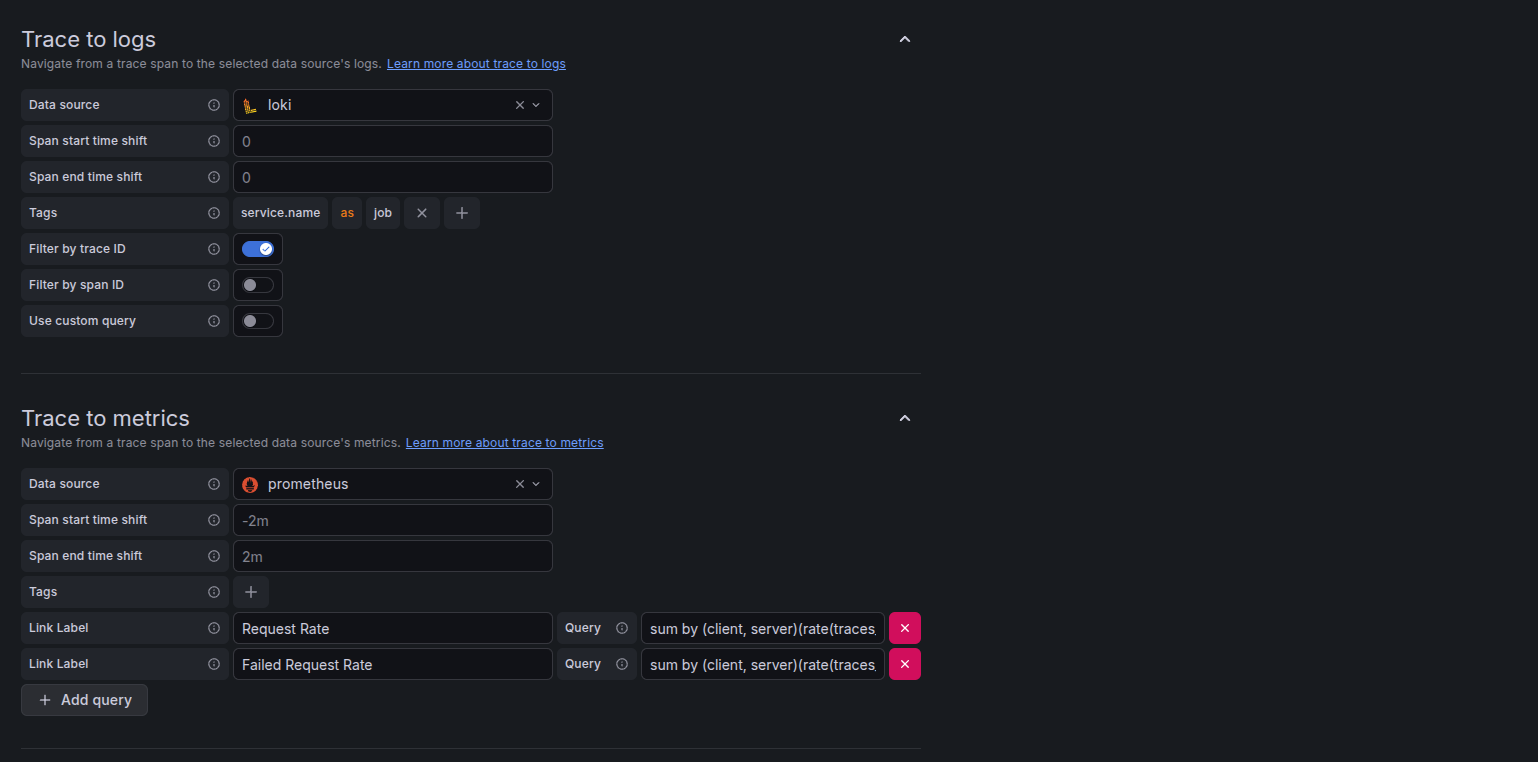Turn on Use custom query
Image resolution: width=1538 pixels, height=762 pixels.
[x=257, y=320]
